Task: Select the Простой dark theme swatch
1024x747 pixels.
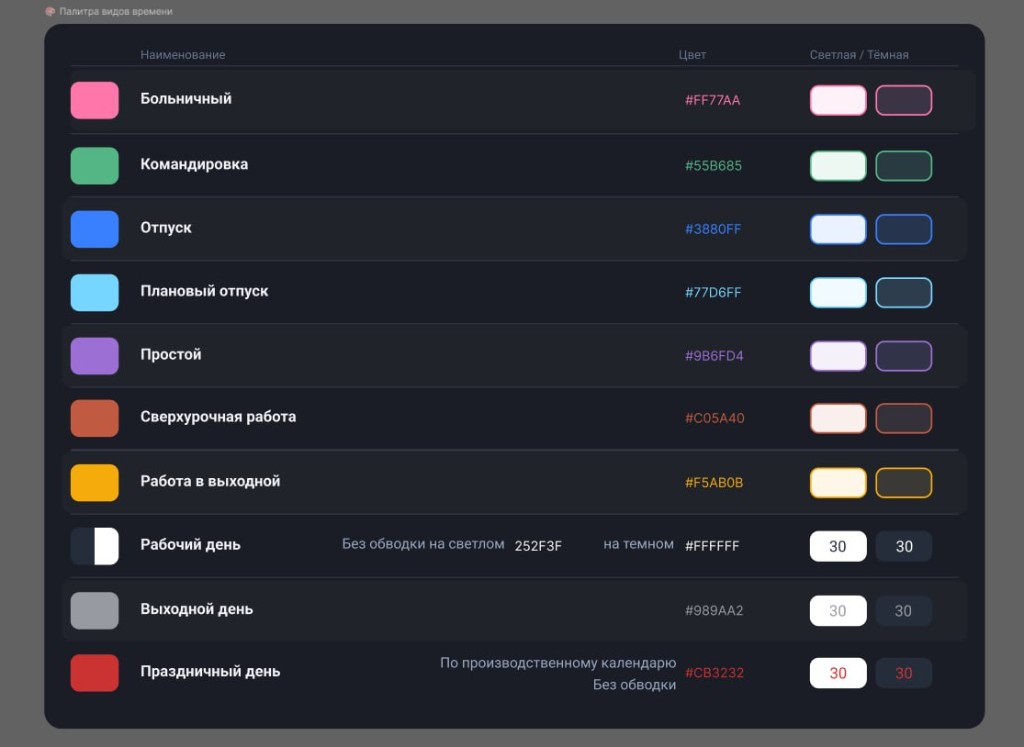Action: [x=904, y=356]
